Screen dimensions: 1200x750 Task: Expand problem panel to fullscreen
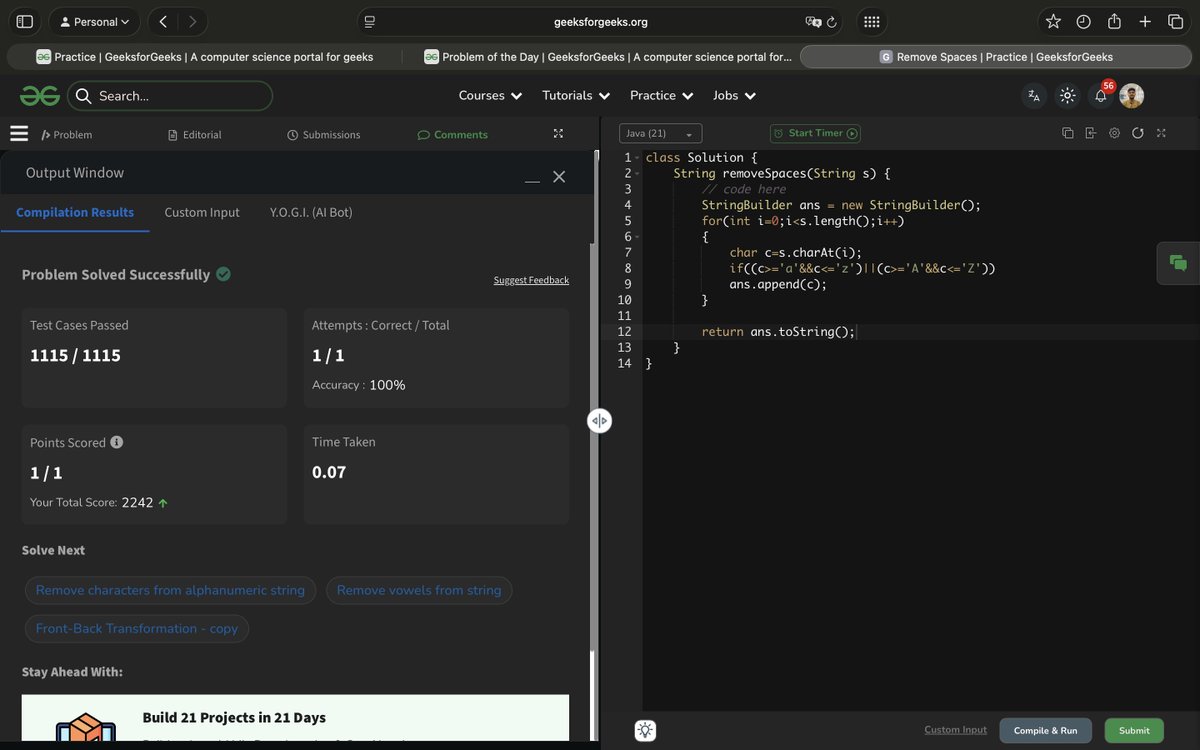click(558, 133)
